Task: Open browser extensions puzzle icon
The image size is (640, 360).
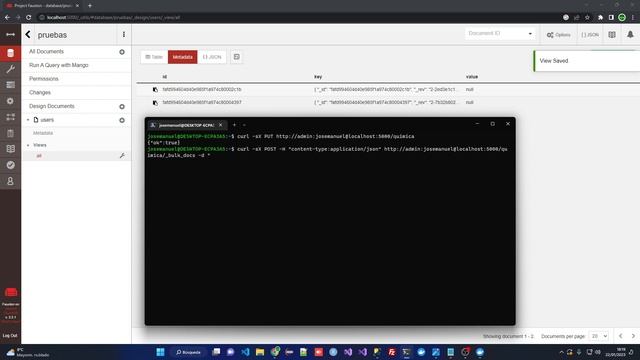Action: pyautogui.click(x=600, y=18)
